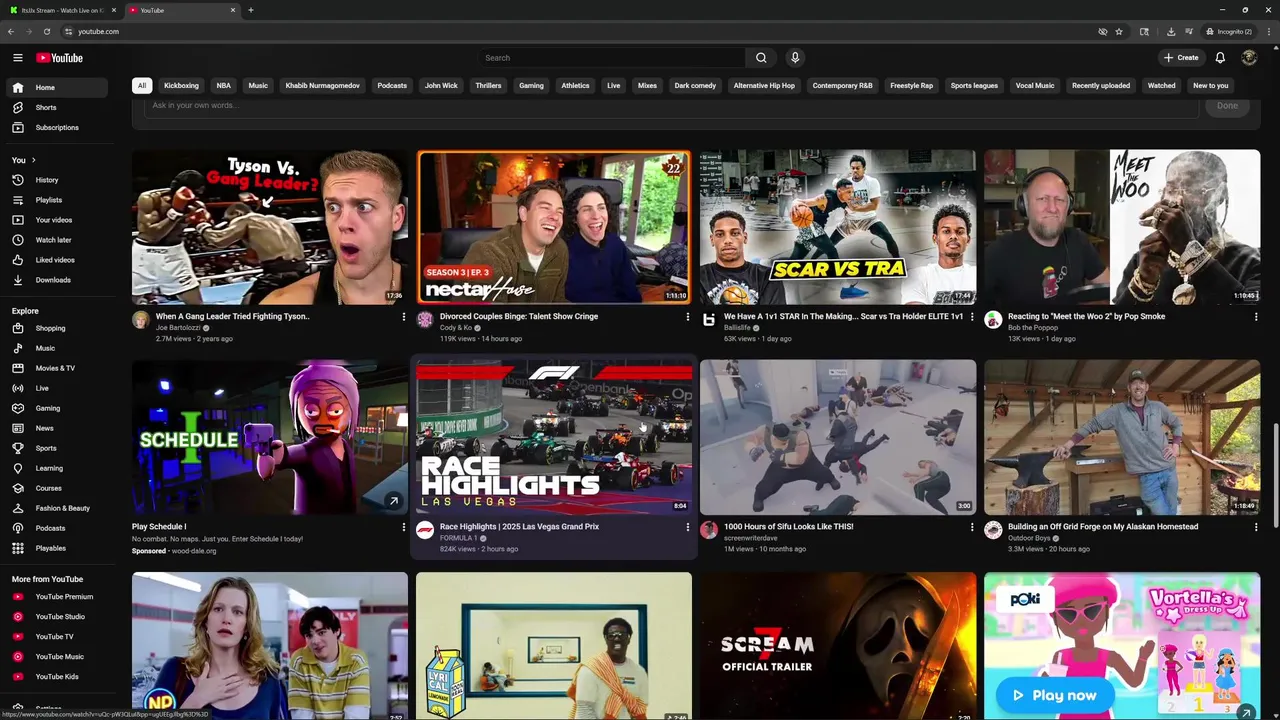The width and height of the screenshot is (1280, 720).
Task: Open News under Explore
Action: click(x=56, y=428)
